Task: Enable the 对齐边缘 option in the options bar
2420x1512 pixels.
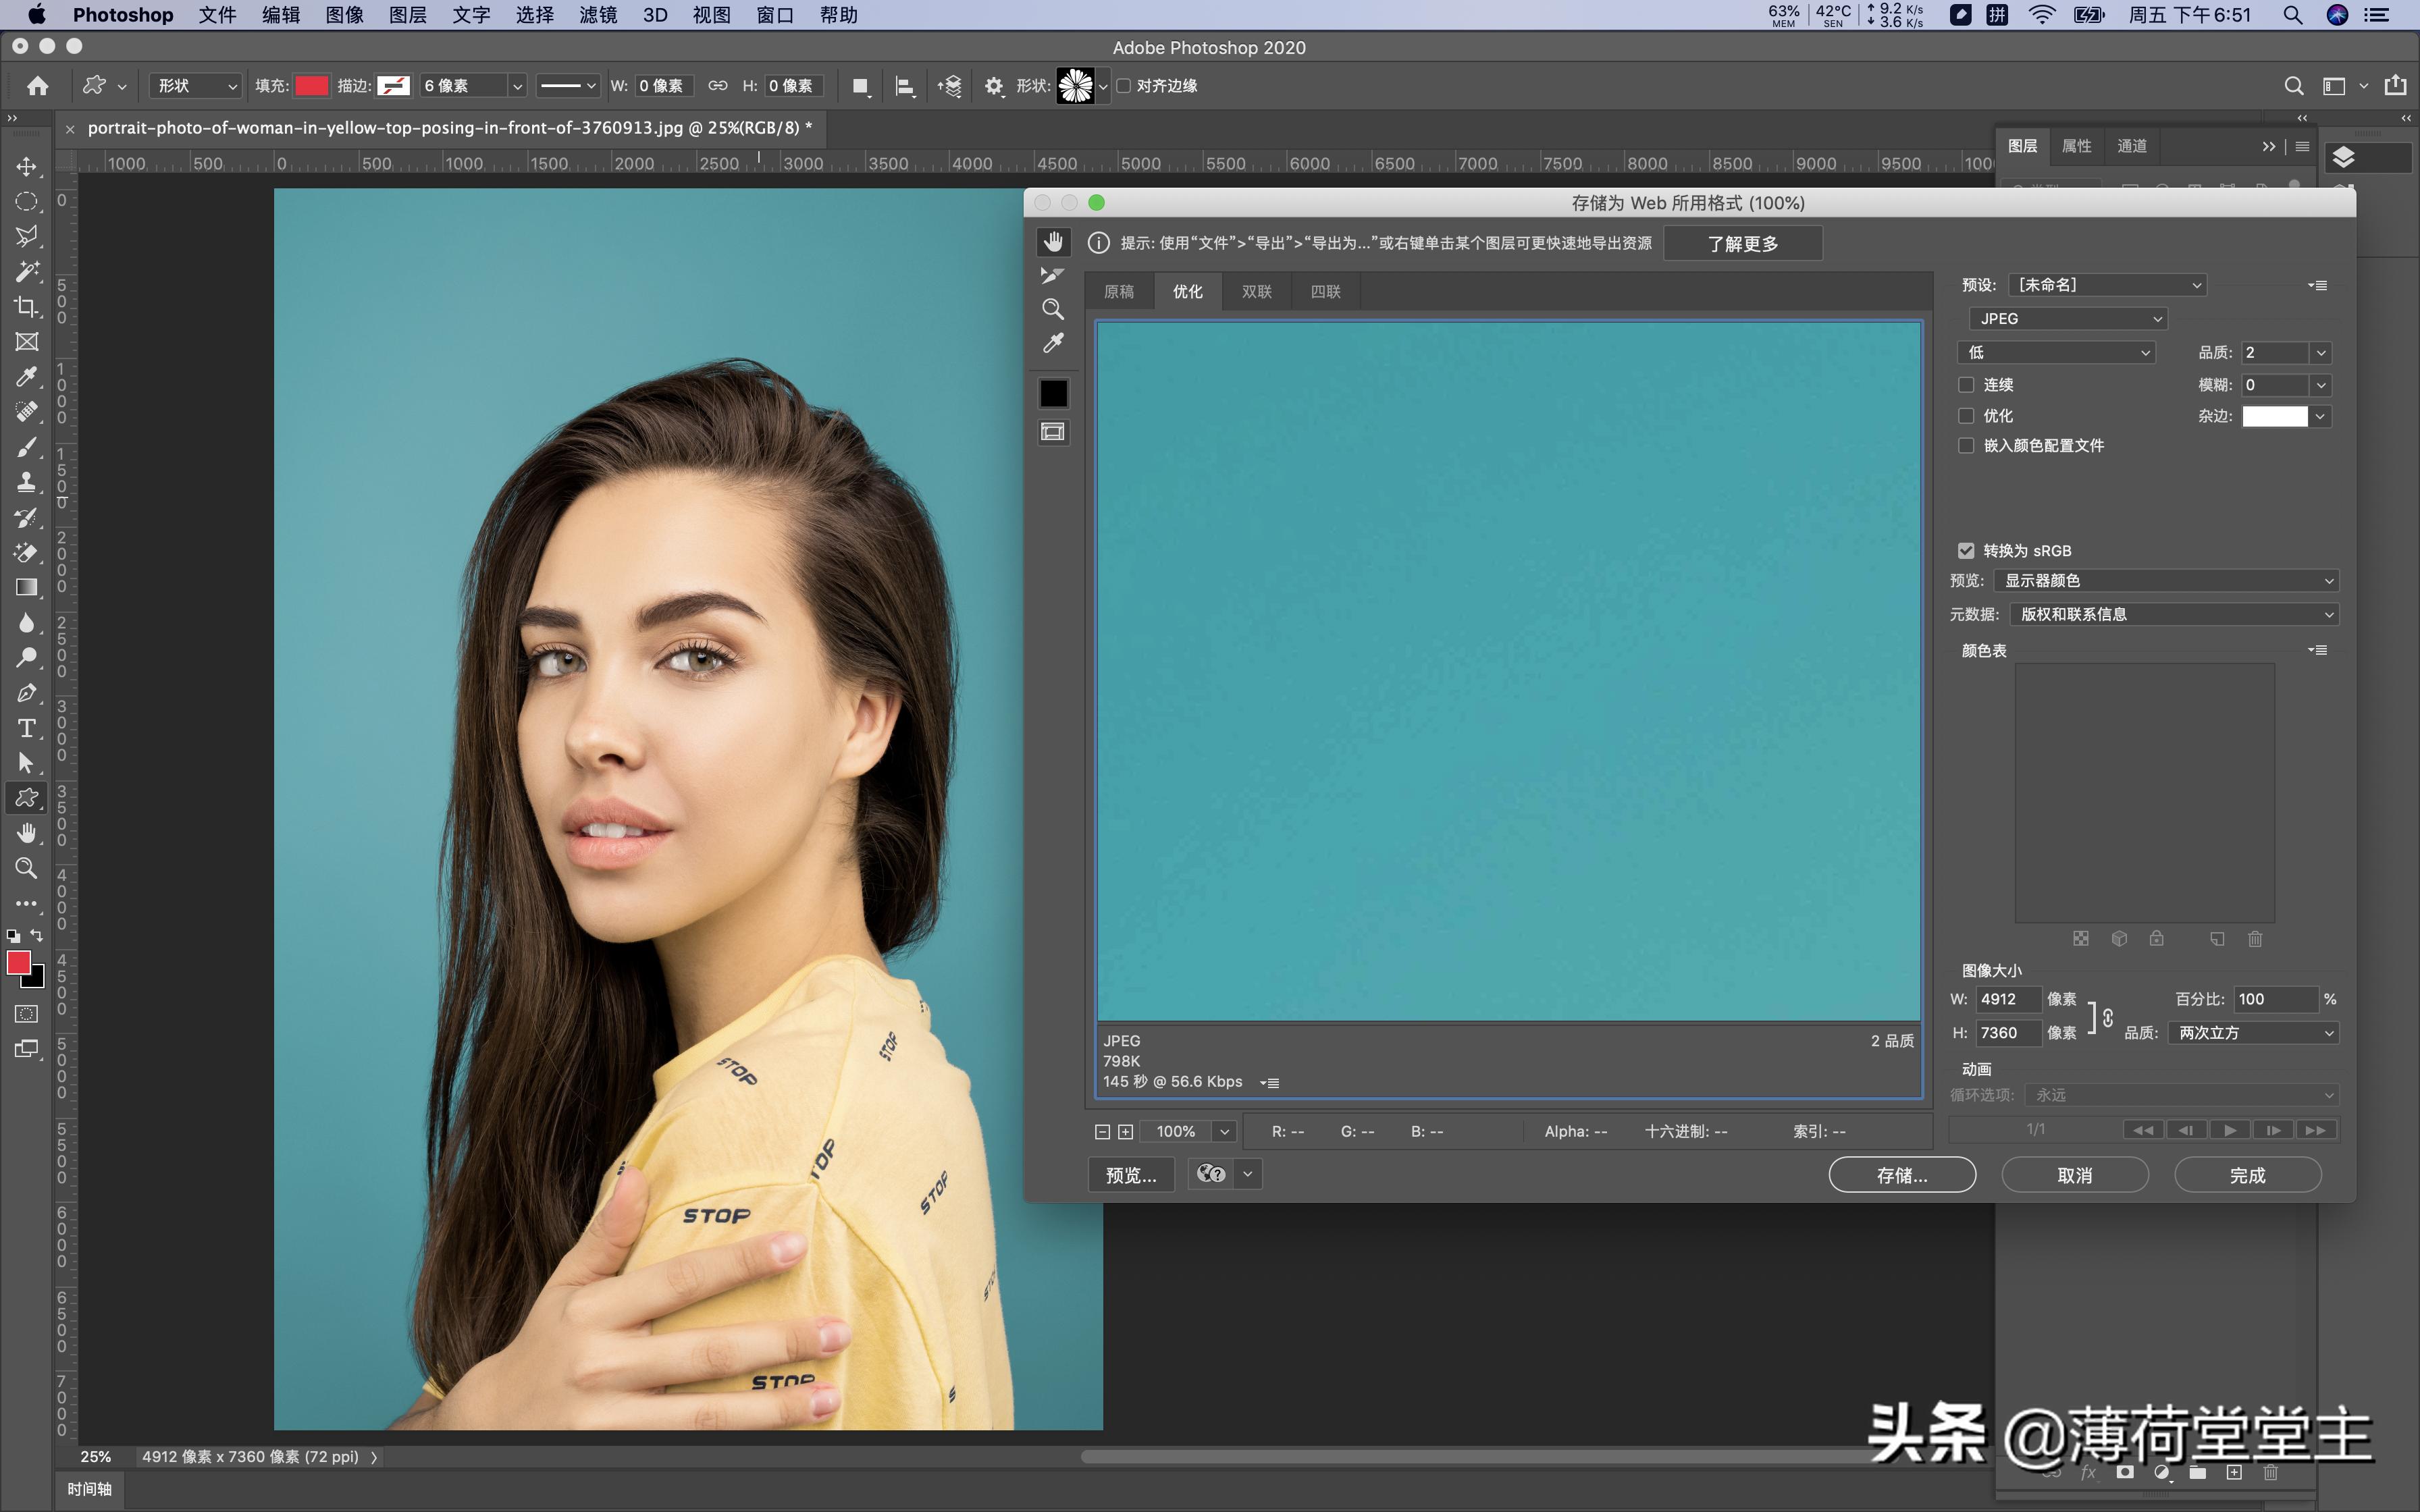Action: click(1124, 86)
